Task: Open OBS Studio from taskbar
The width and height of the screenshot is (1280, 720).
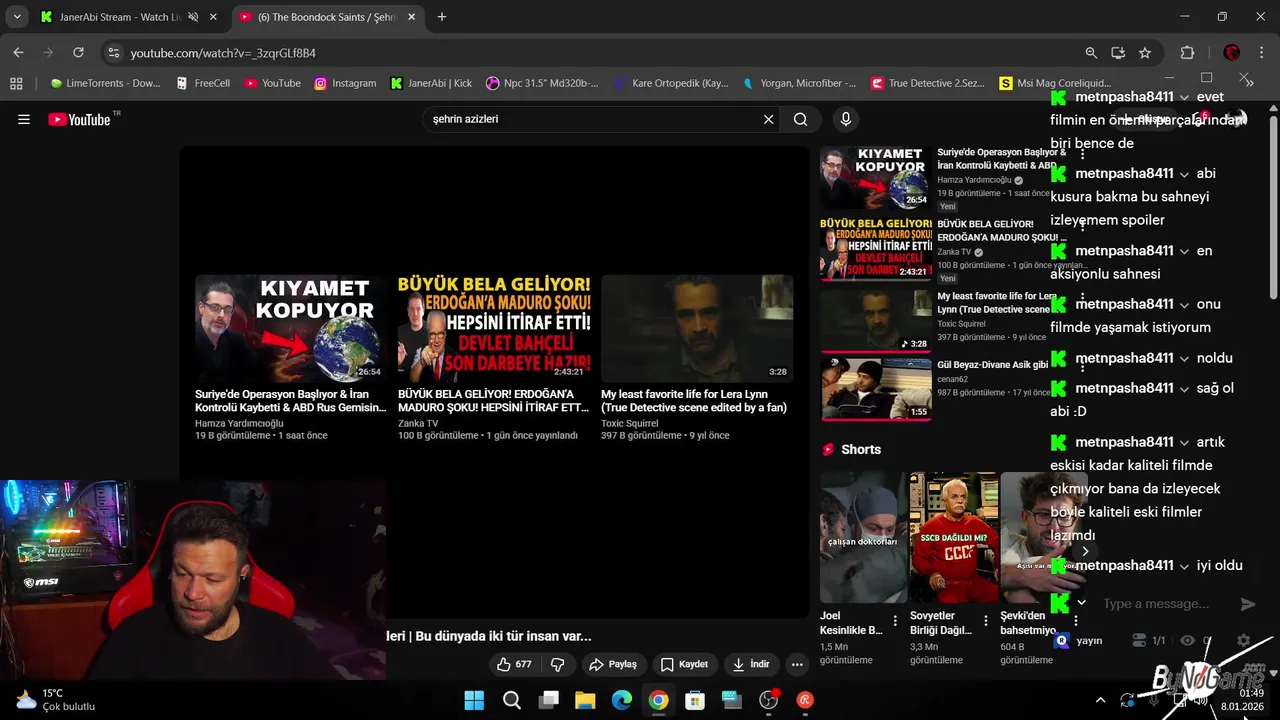Action: 769,700
